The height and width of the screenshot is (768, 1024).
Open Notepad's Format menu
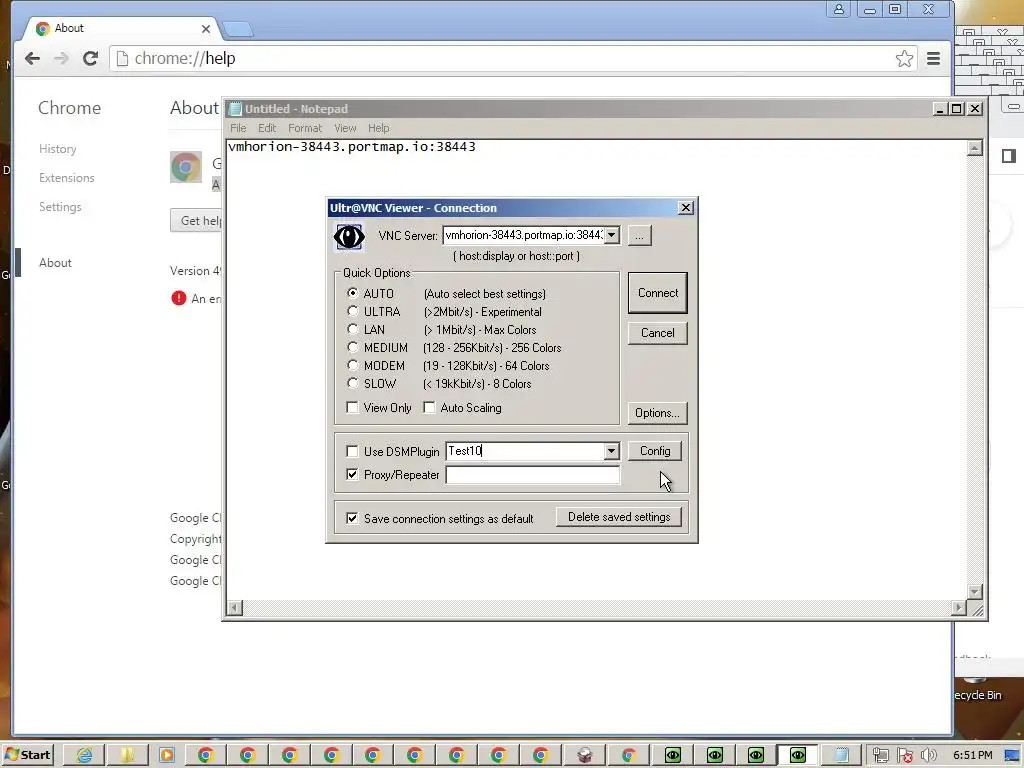click(x=305, y=128)
